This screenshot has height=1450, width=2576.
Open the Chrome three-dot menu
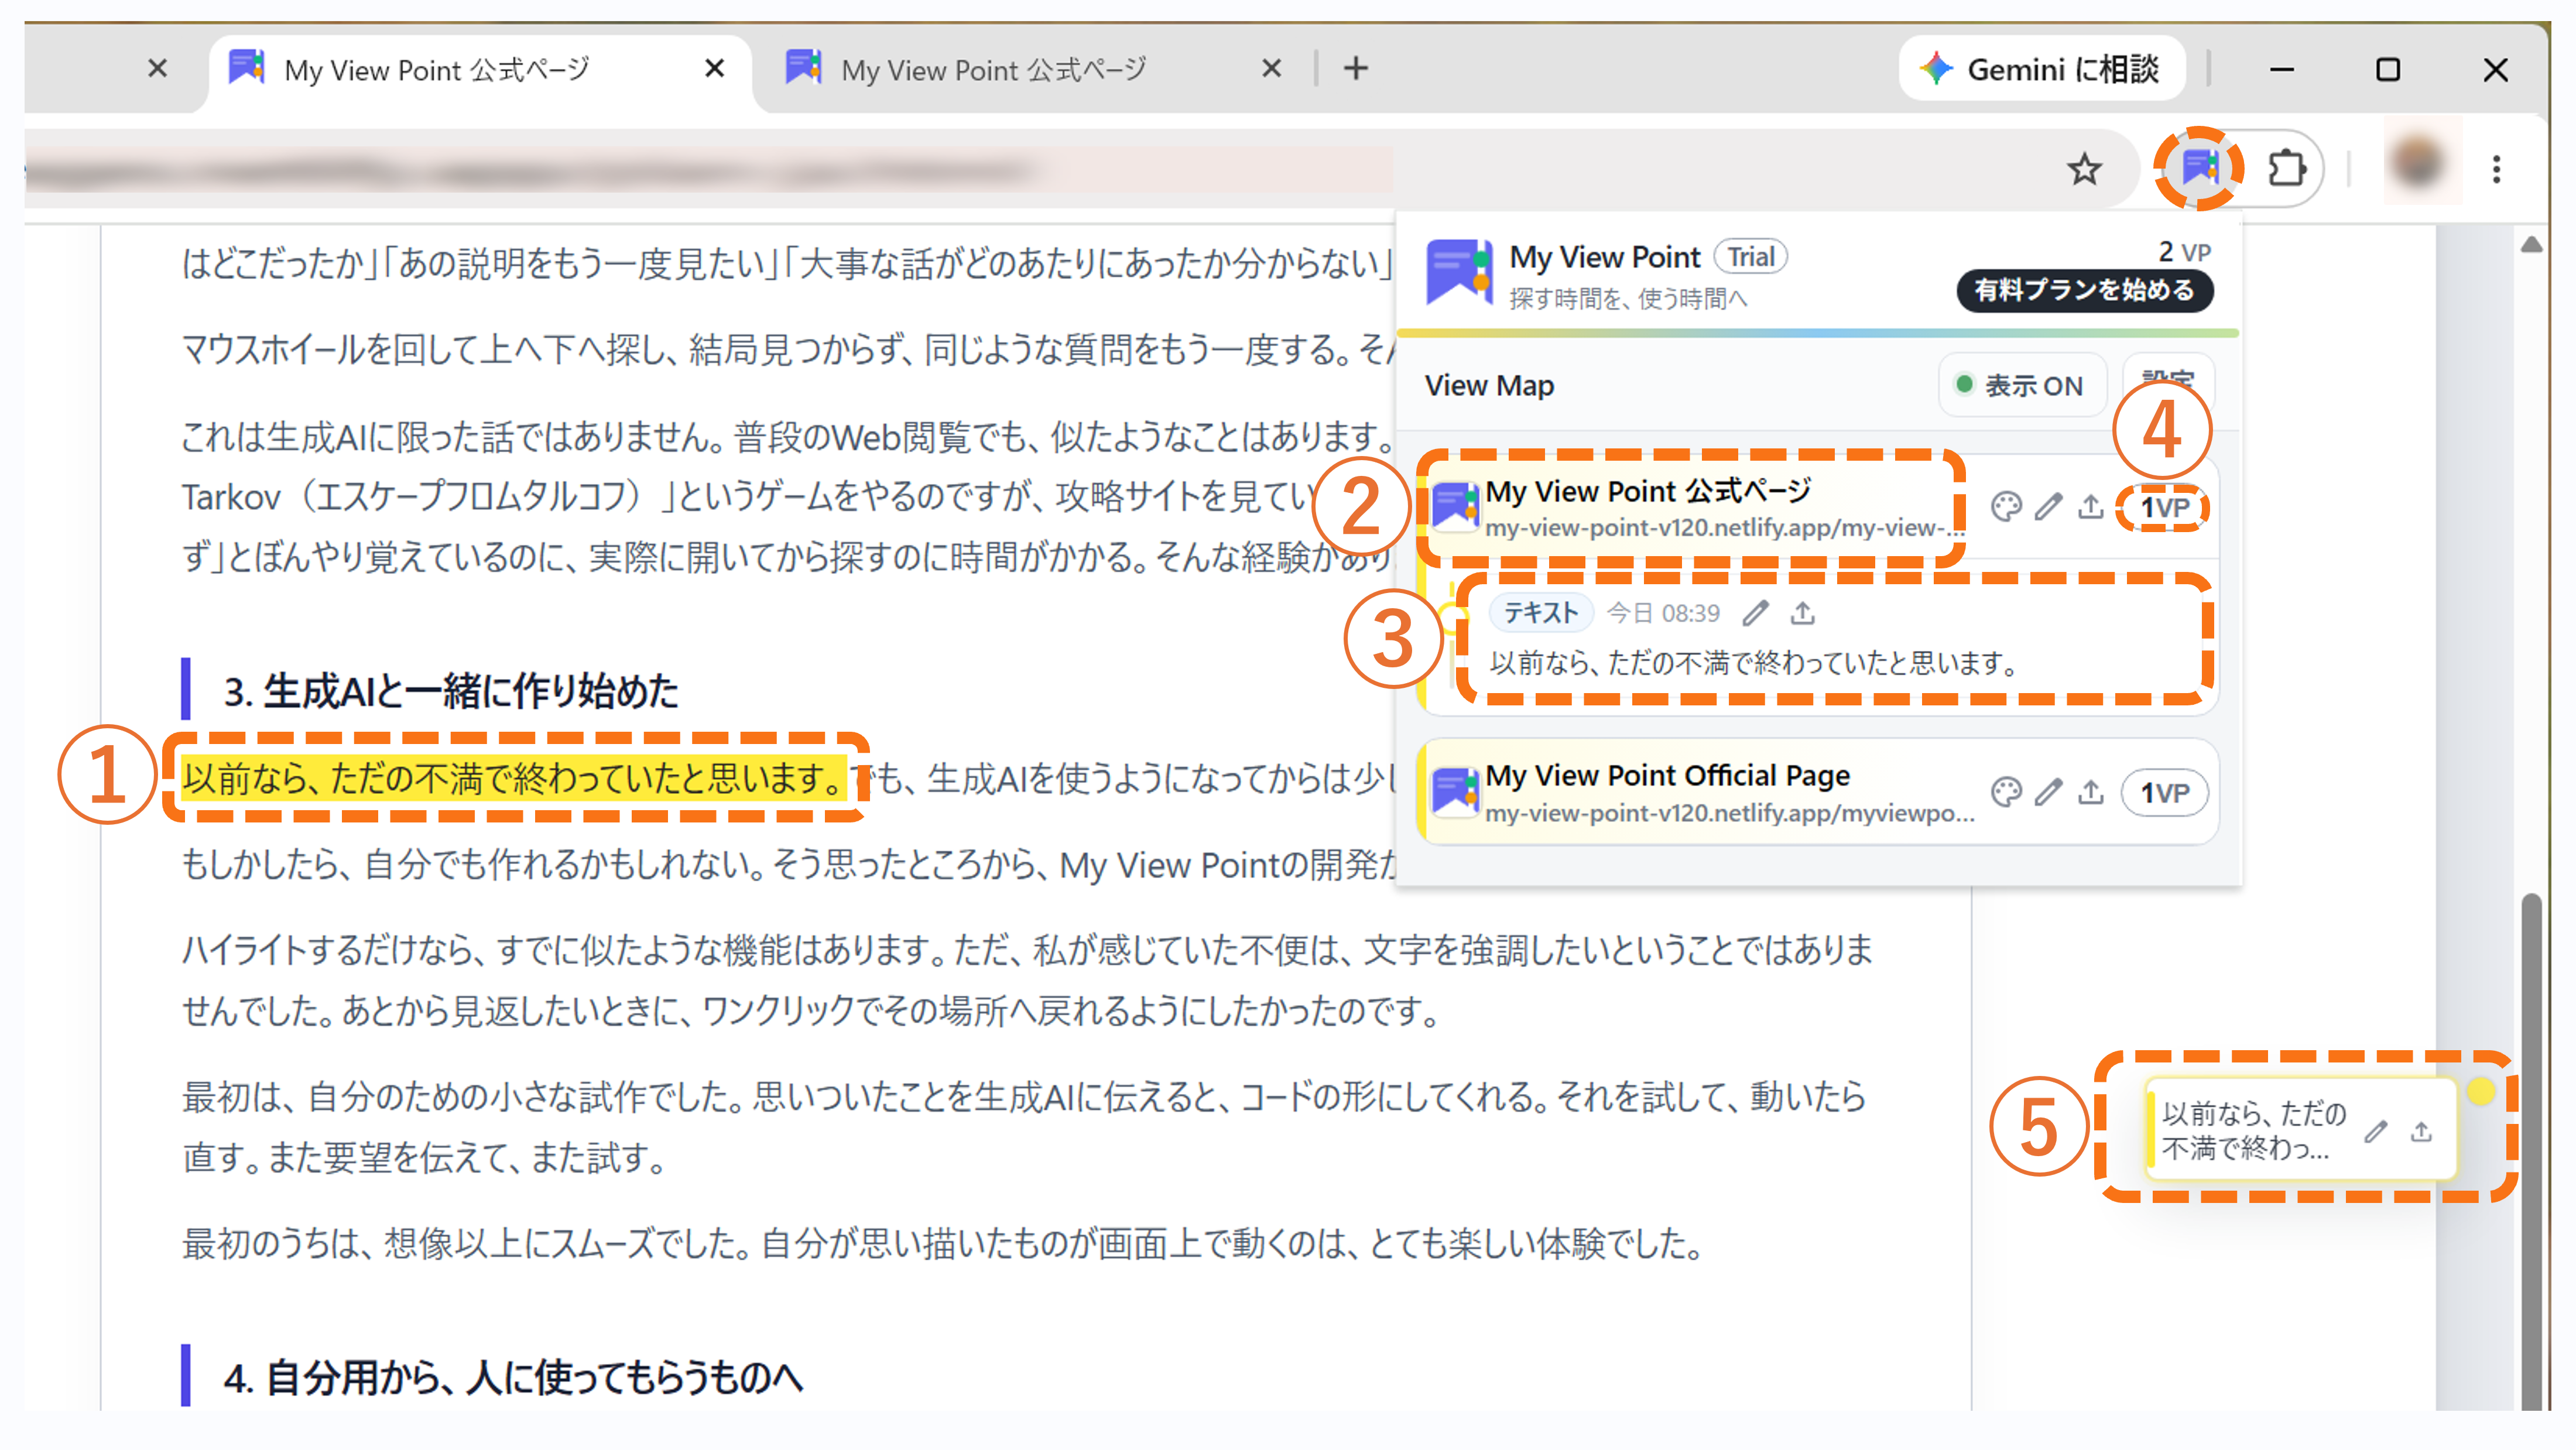coord(2496,169)
